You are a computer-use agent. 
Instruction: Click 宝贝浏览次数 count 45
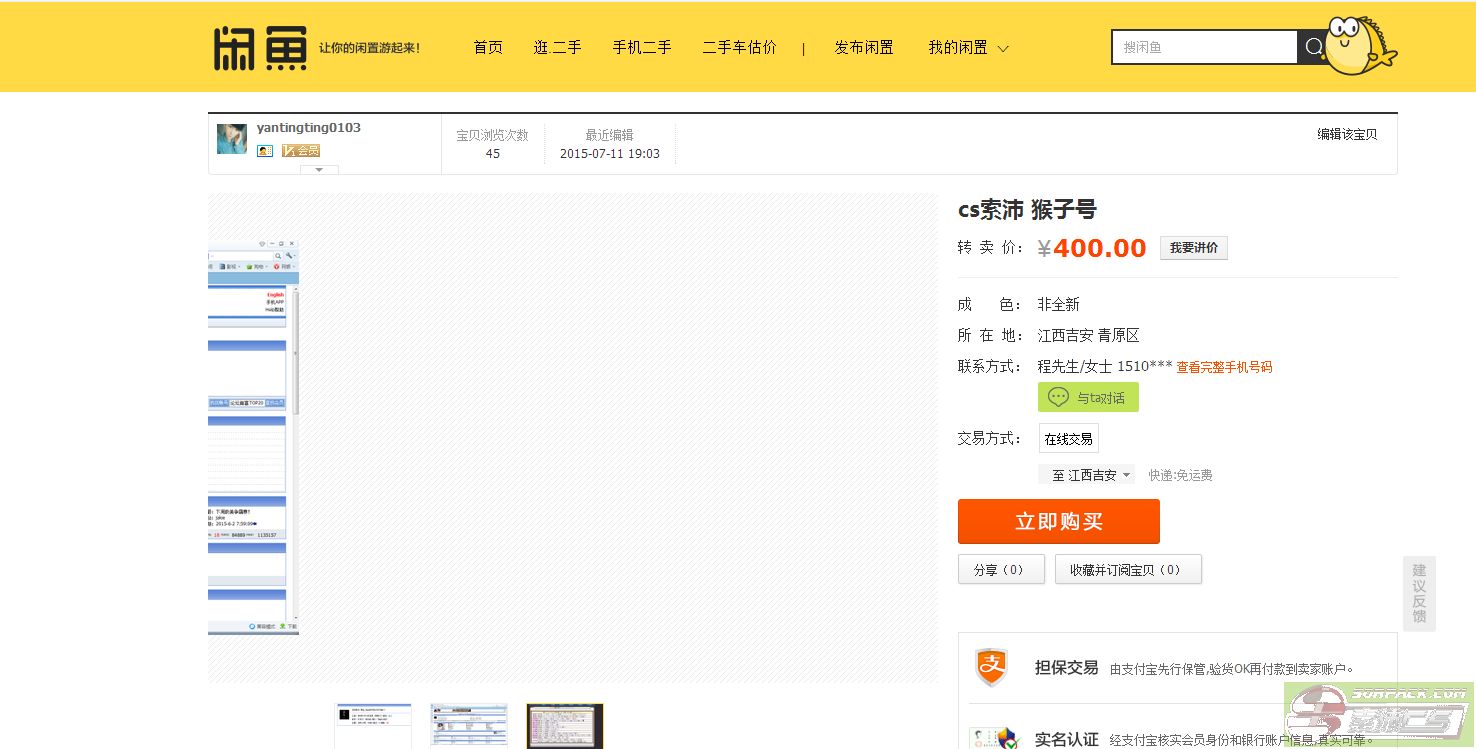pyautogui.click(x=492, y=154)
